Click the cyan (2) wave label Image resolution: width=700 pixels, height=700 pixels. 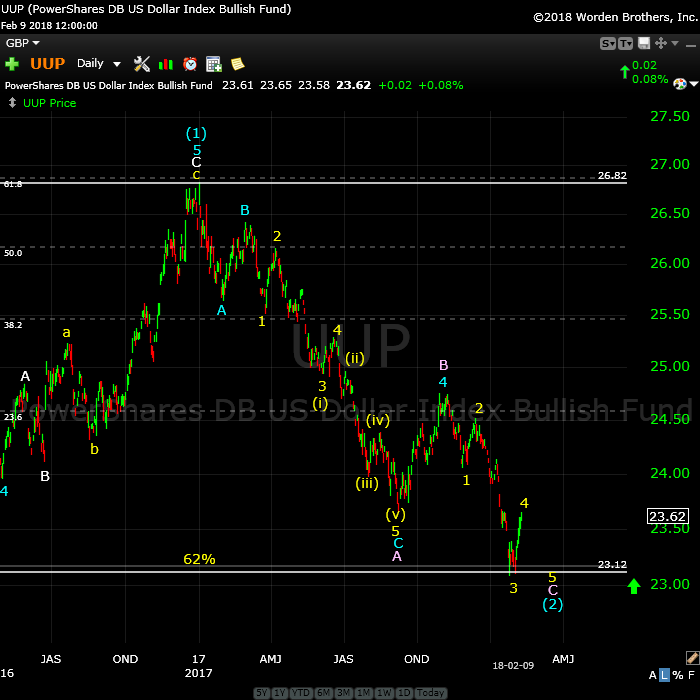pos(553,604)
